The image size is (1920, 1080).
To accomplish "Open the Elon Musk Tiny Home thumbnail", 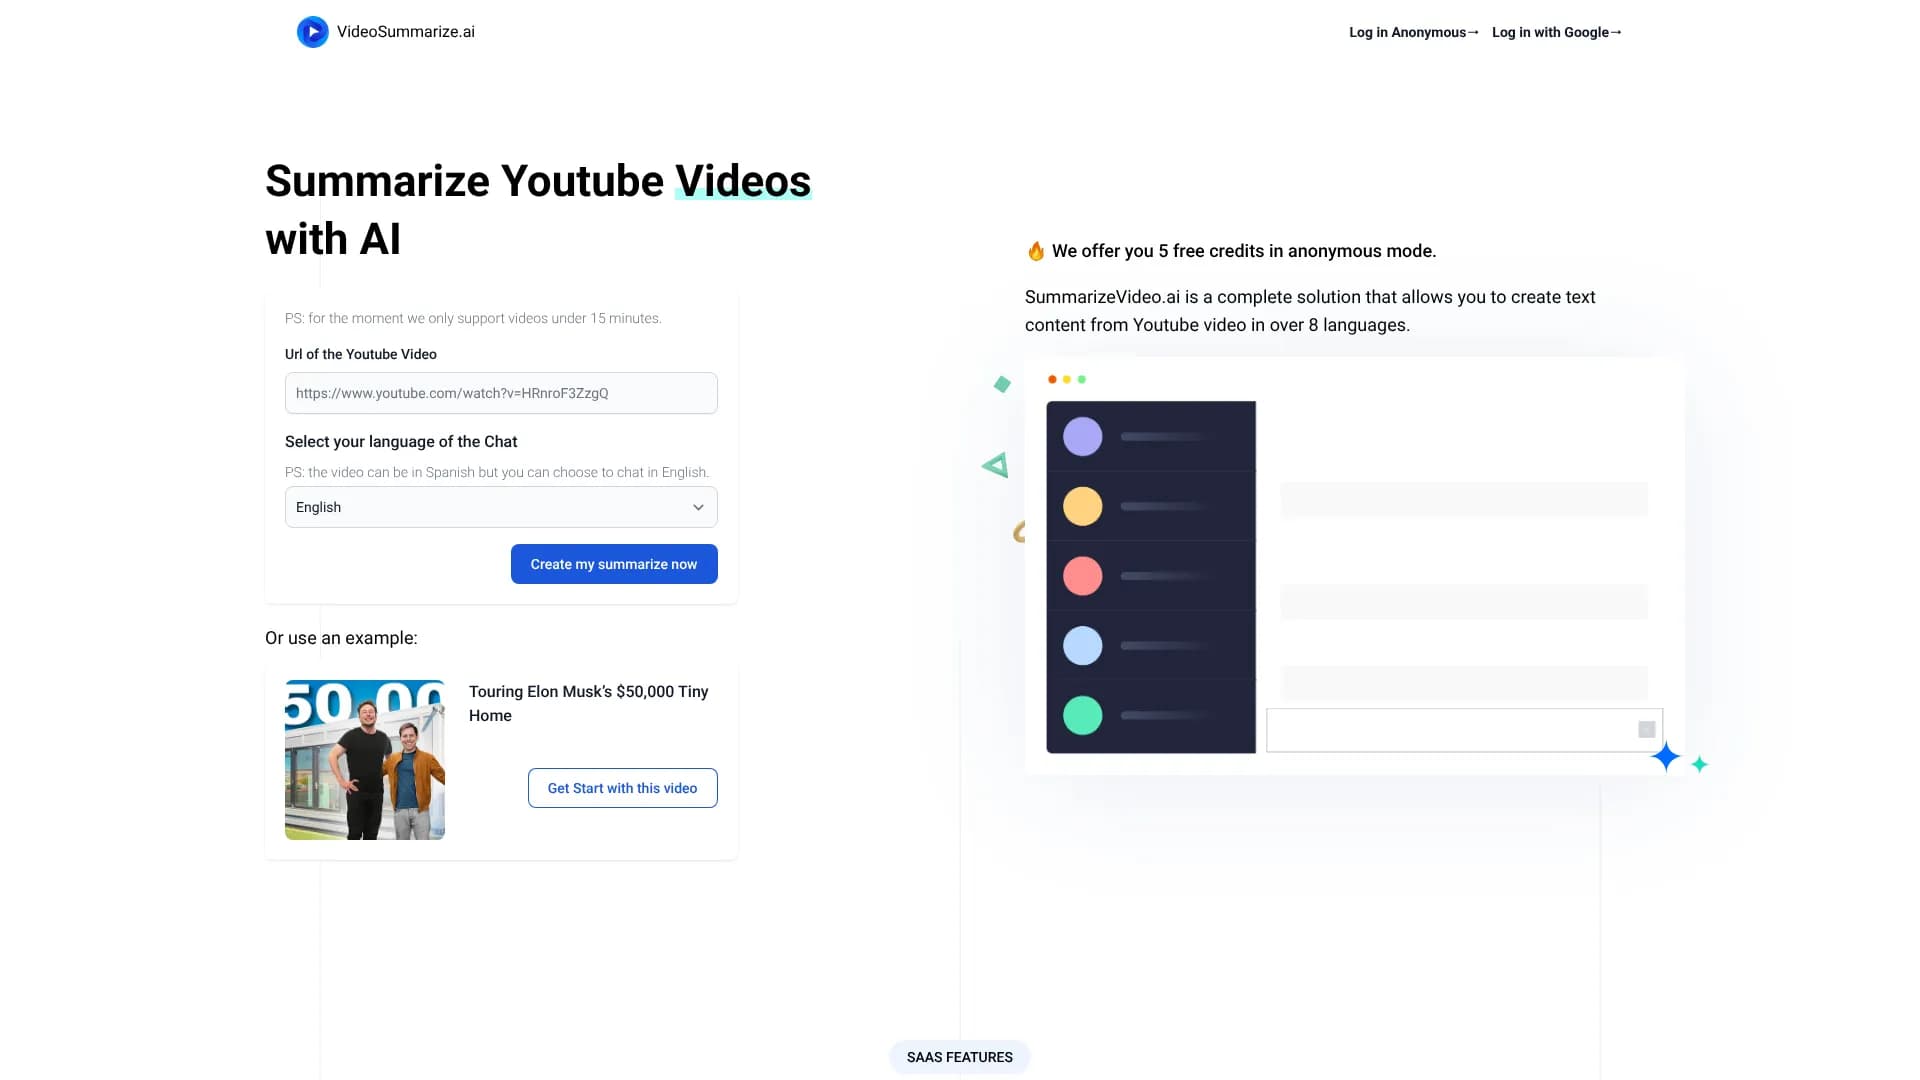I will pos(365,760).
